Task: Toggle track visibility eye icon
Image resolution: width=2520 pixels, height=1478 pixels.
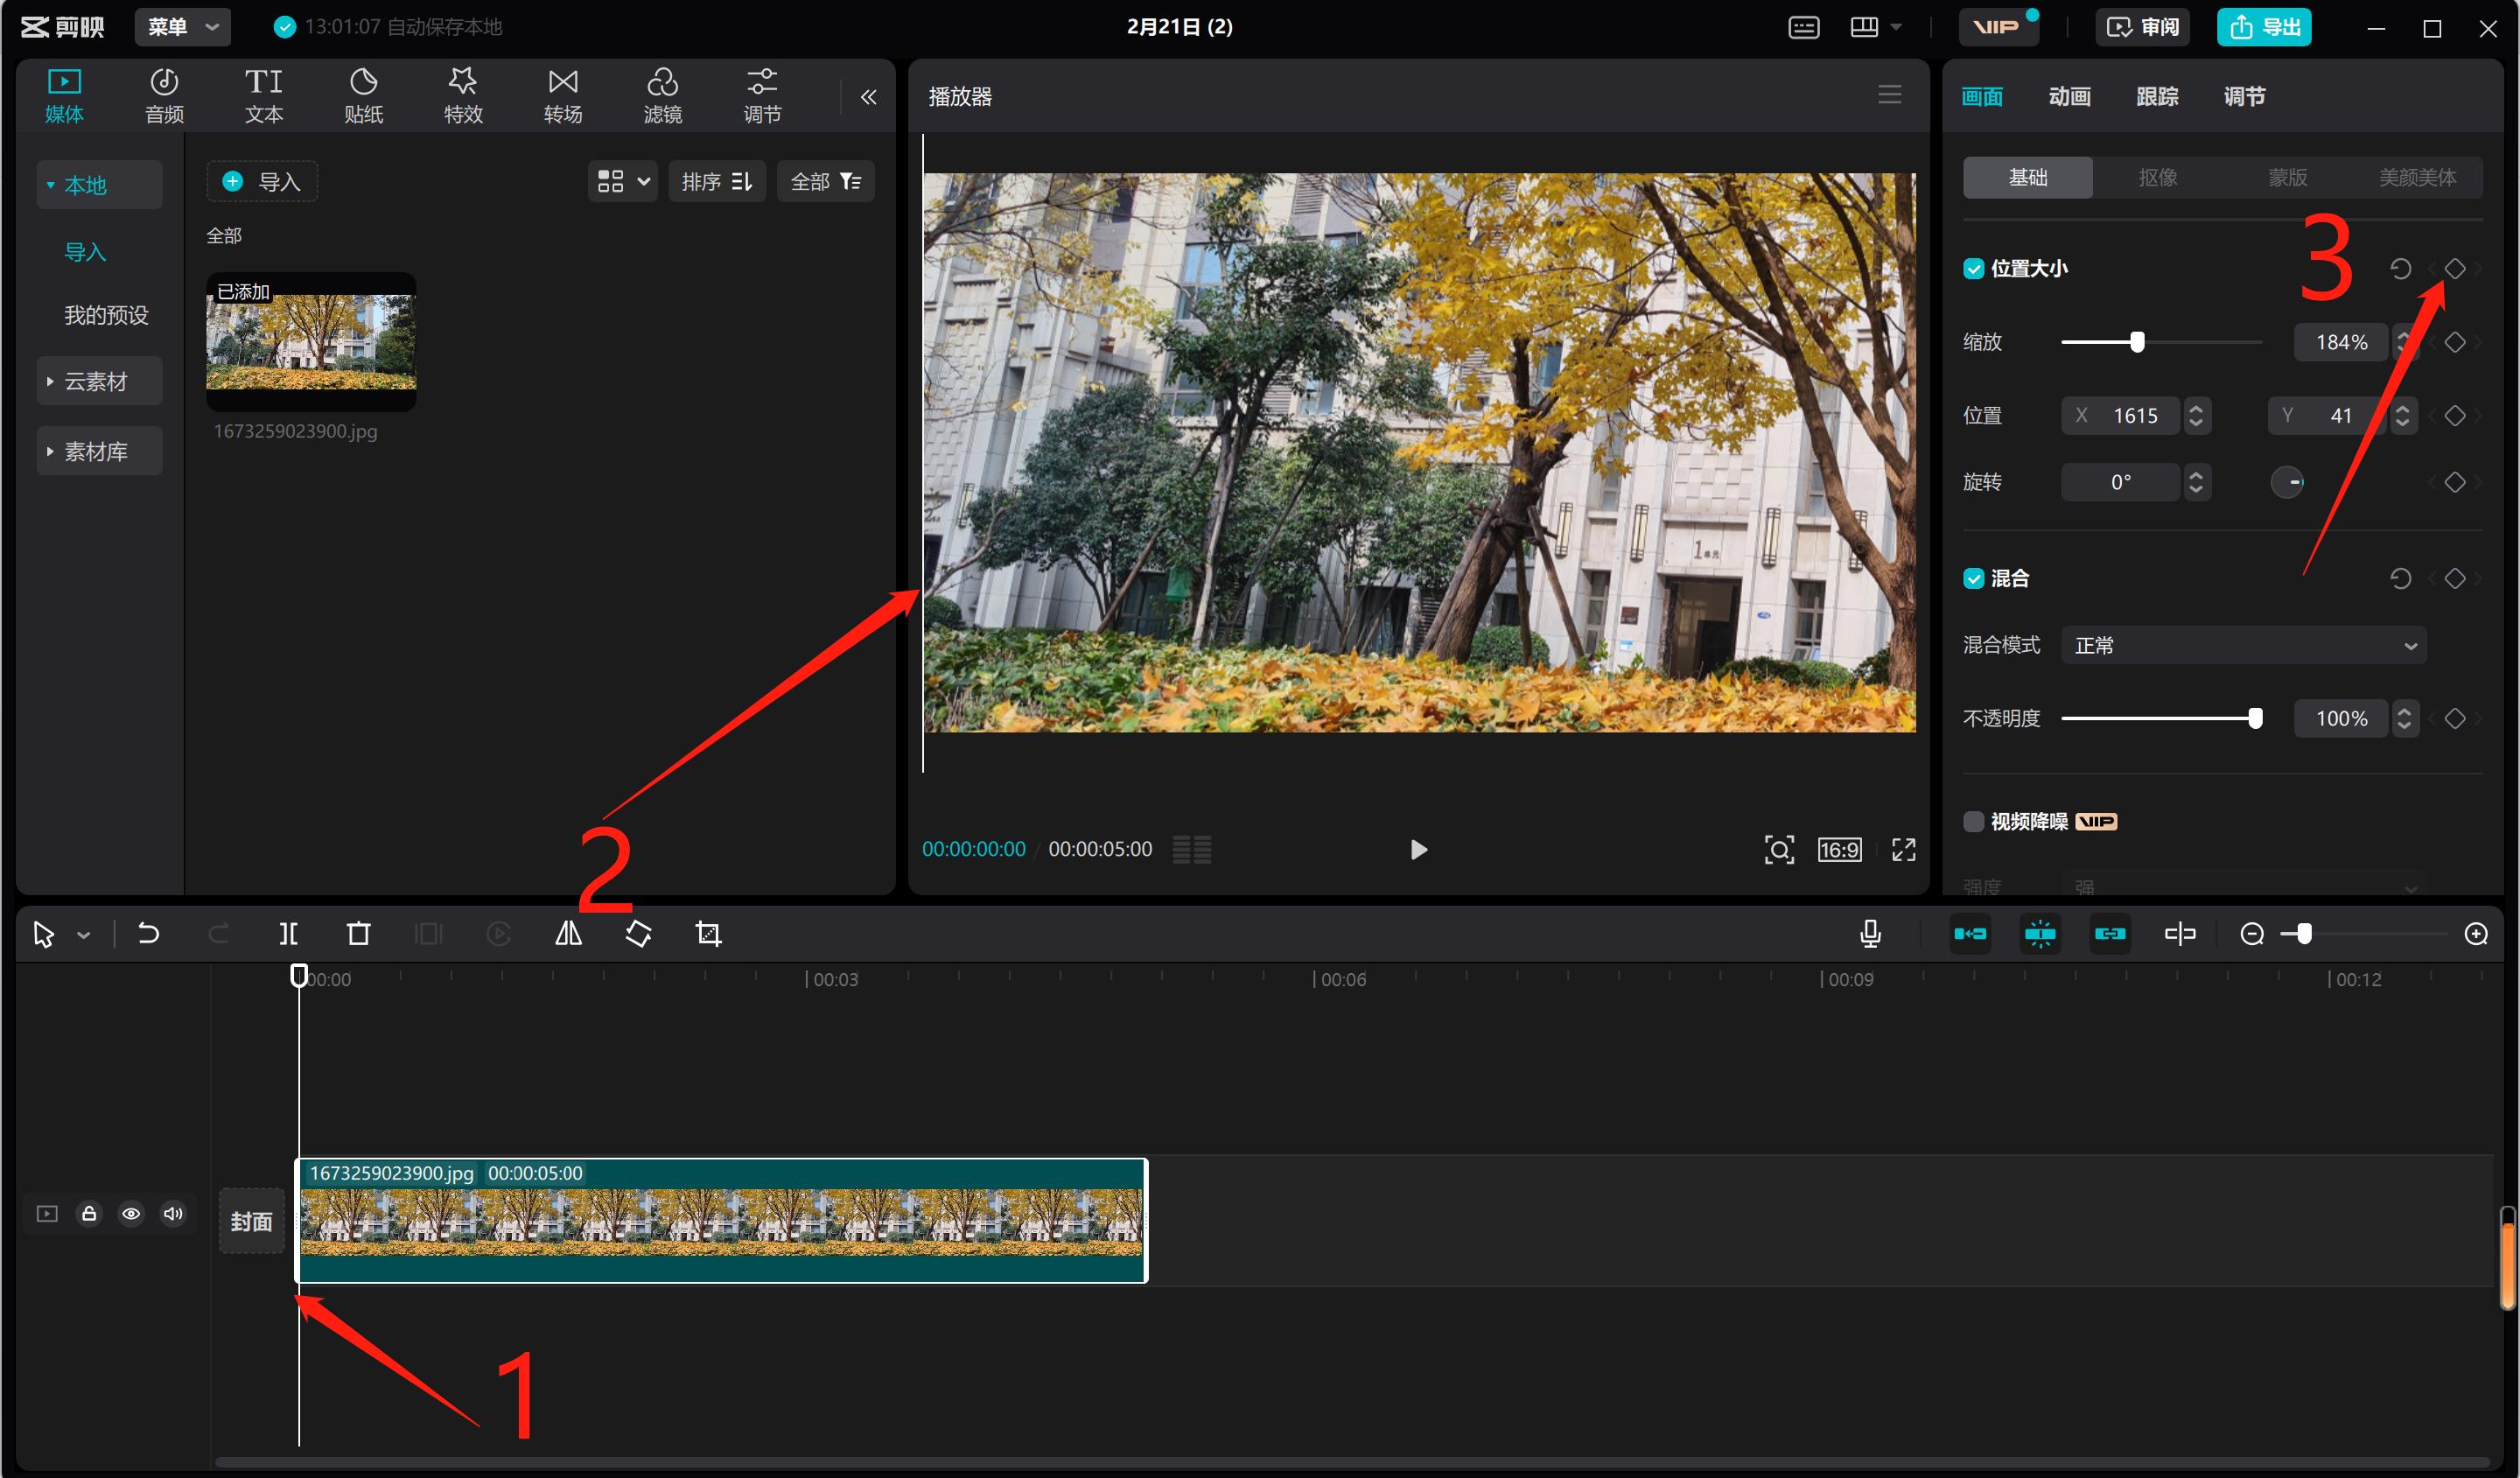Action: pos(131,1214)
